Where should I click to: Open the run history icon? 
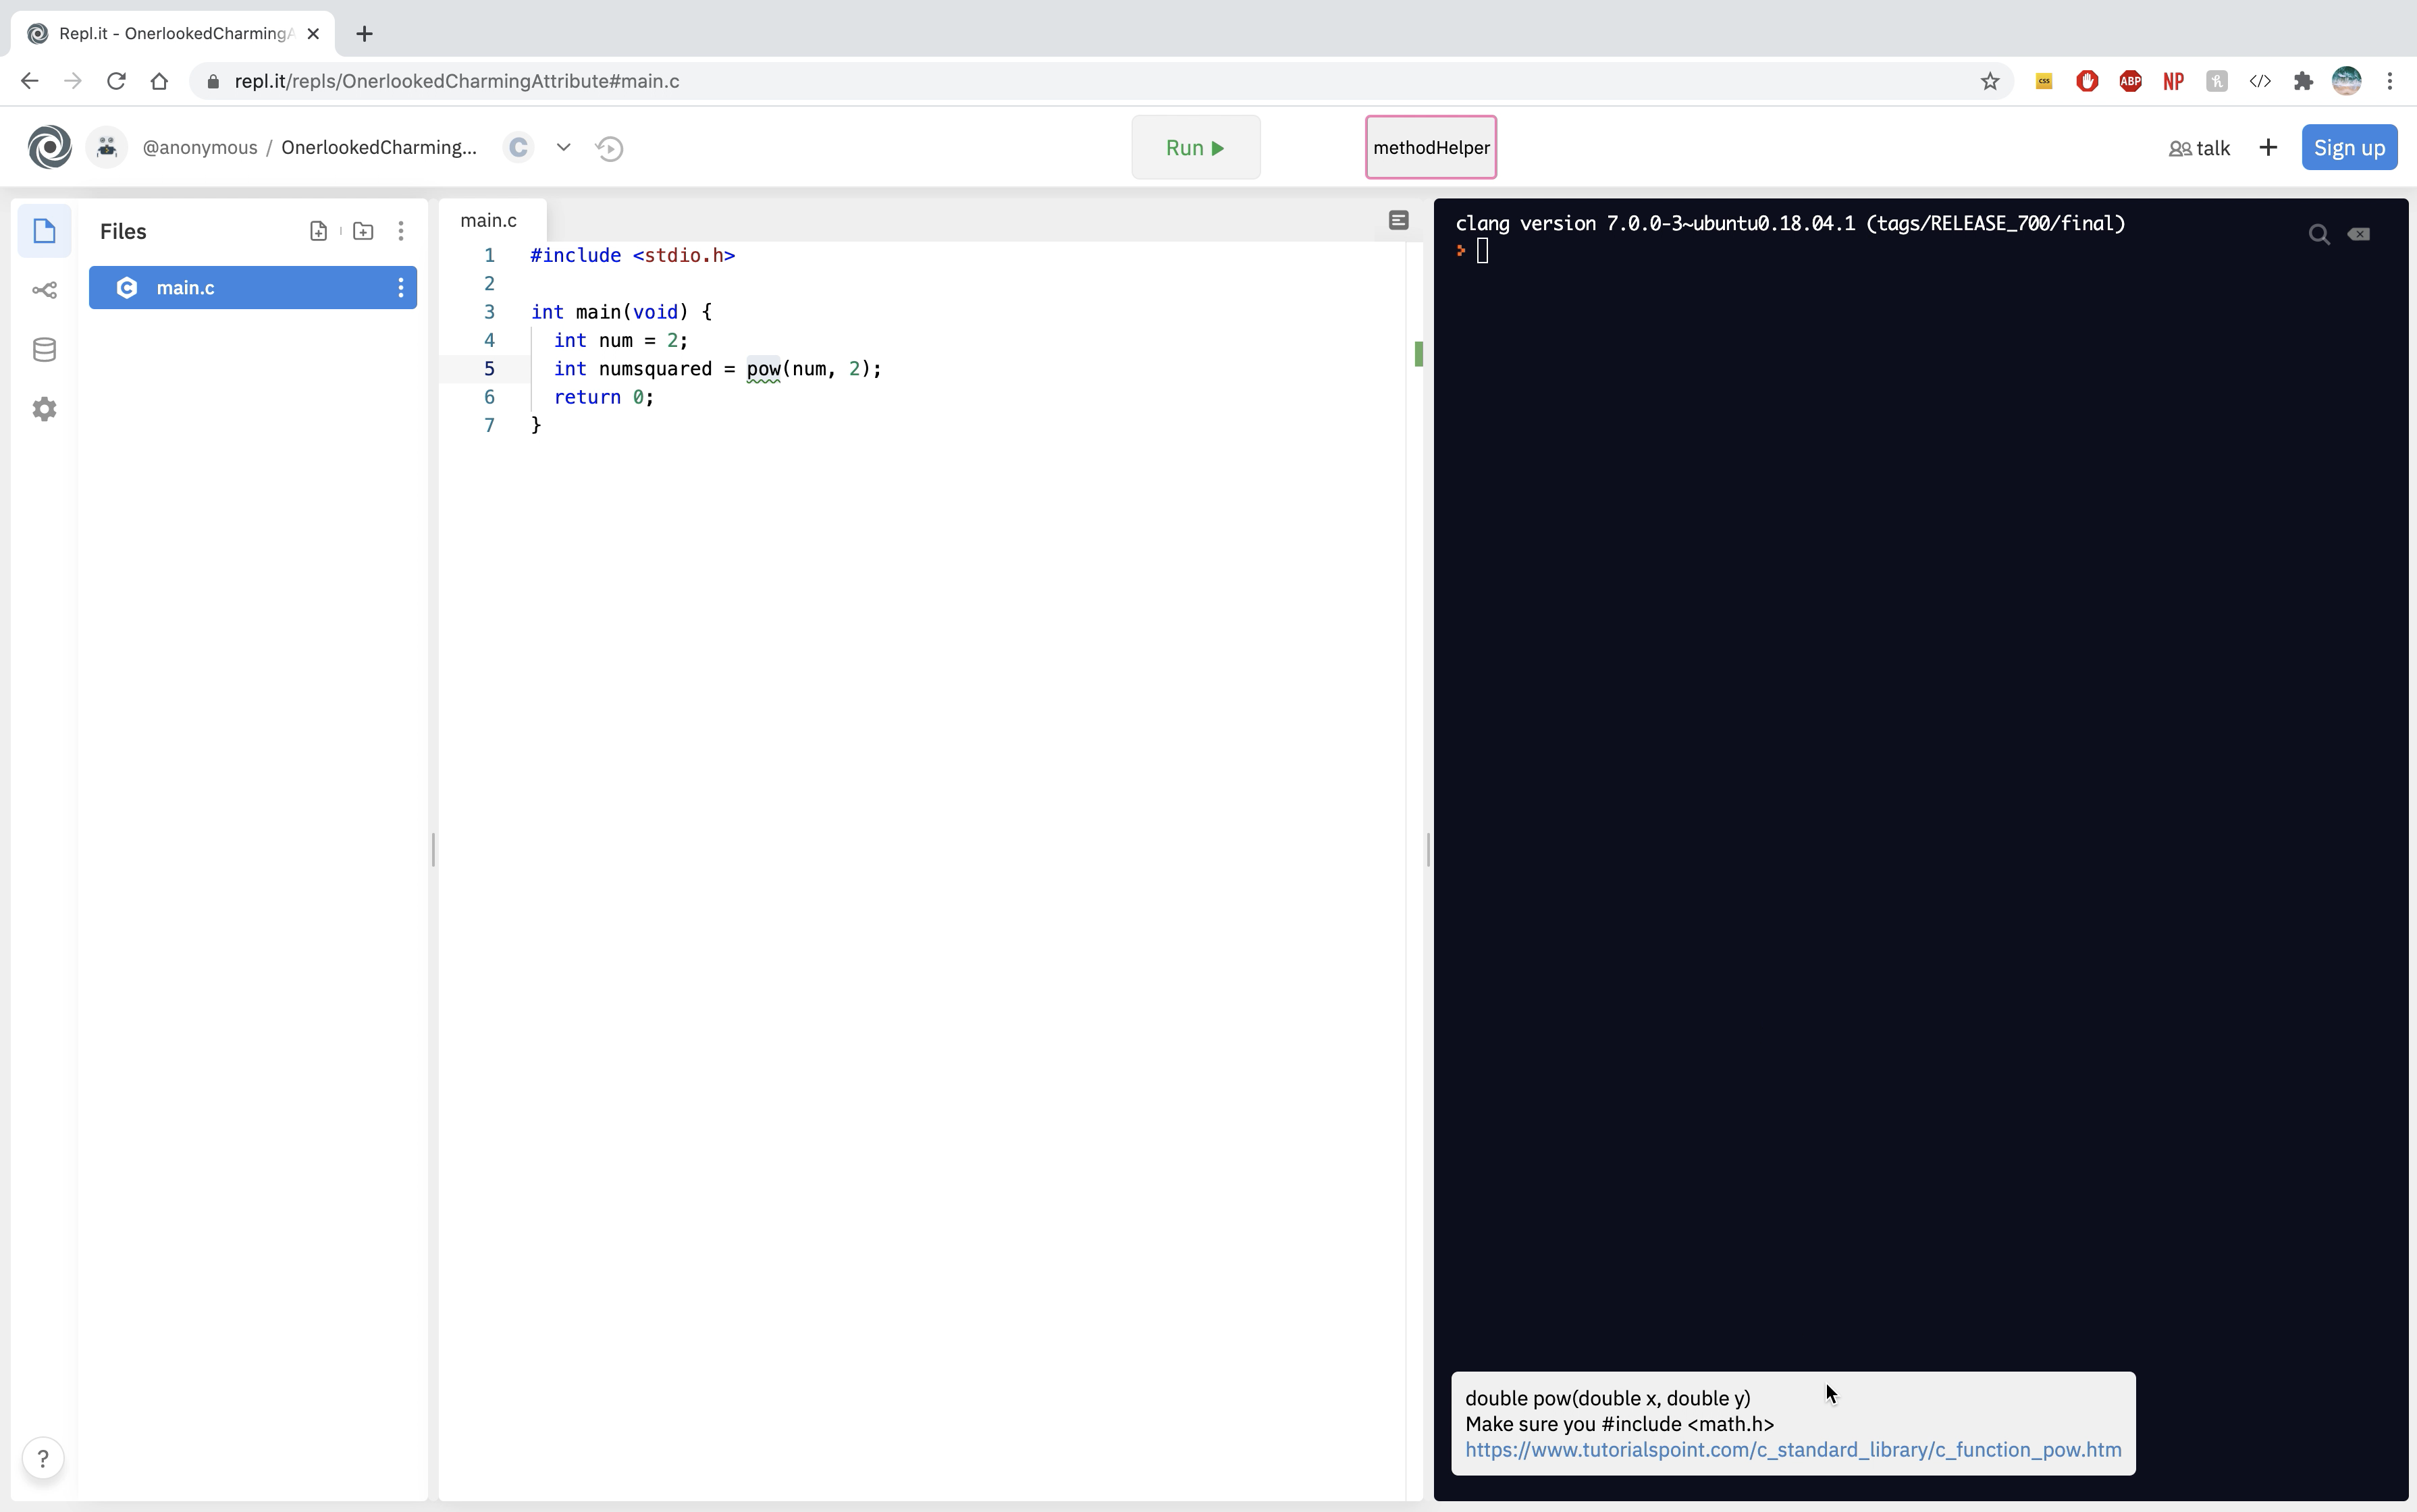(609, 148)
